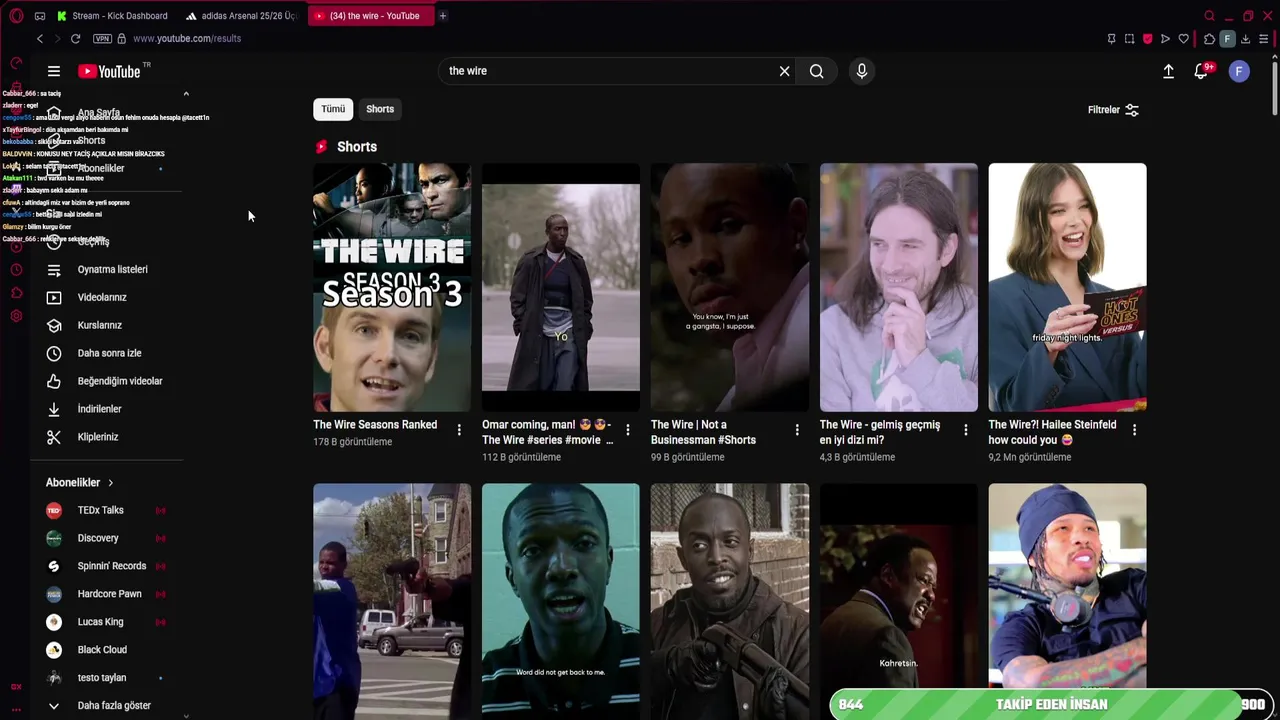
Task: Reload the page with the refresh icon
Action: tap(75, 38)
